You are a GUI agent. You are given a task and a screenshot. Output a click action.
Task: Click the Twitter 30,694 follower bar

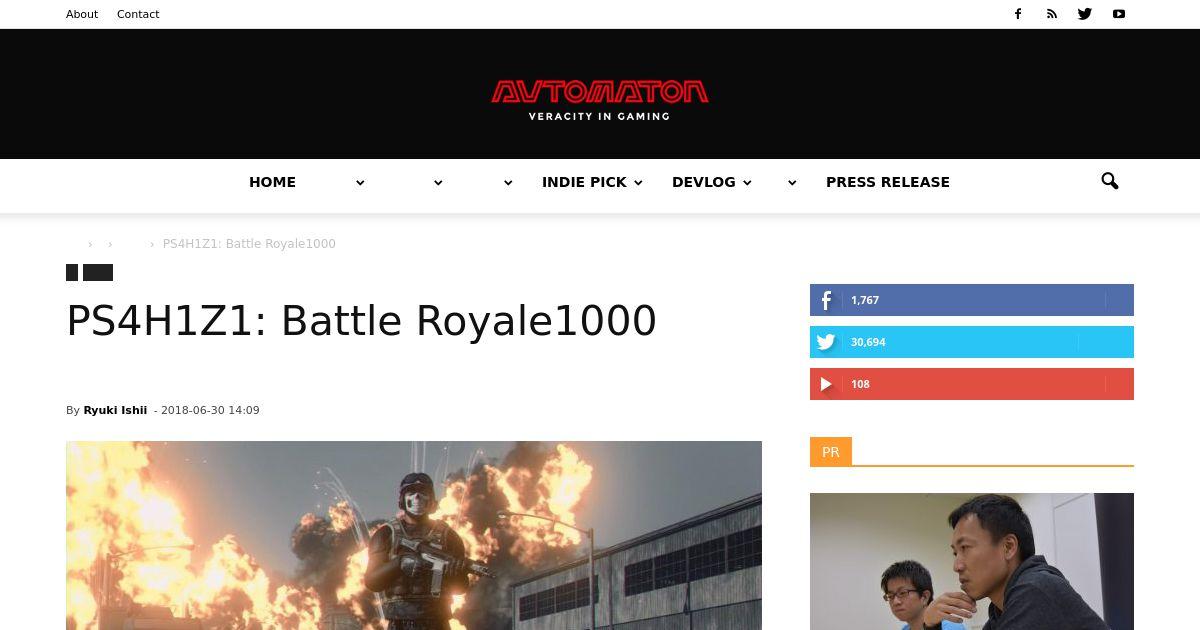[972, 342]
